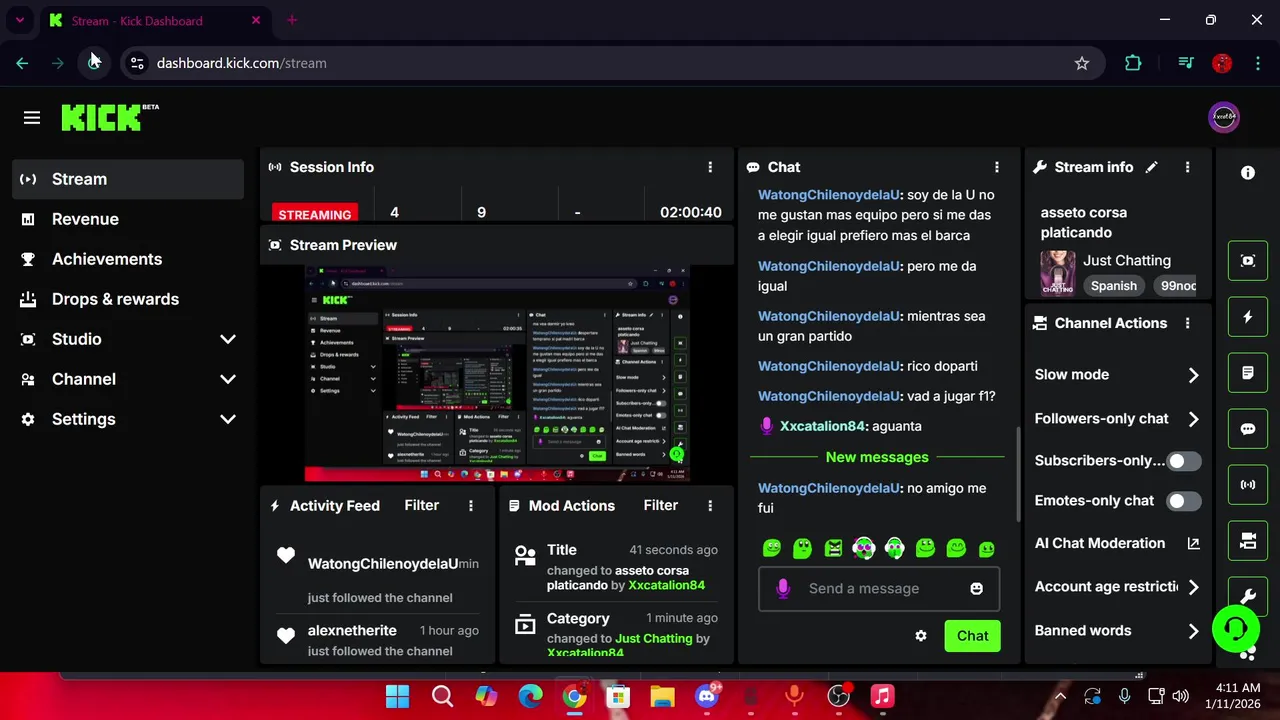Screen dimensions: 1280x720
Task: Open Followers-only chat options arrow
Action: [x=1193, y=419]
